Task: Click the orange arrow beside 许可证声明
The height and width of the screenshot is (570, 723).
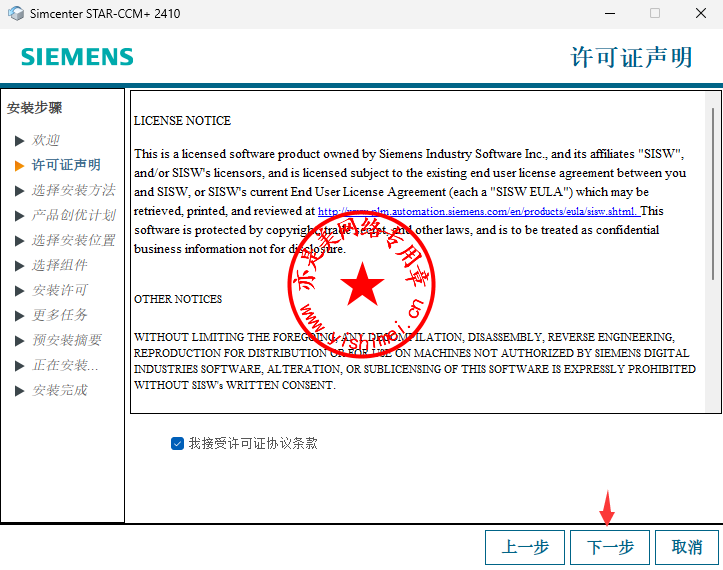Action: tap(19, 166)
